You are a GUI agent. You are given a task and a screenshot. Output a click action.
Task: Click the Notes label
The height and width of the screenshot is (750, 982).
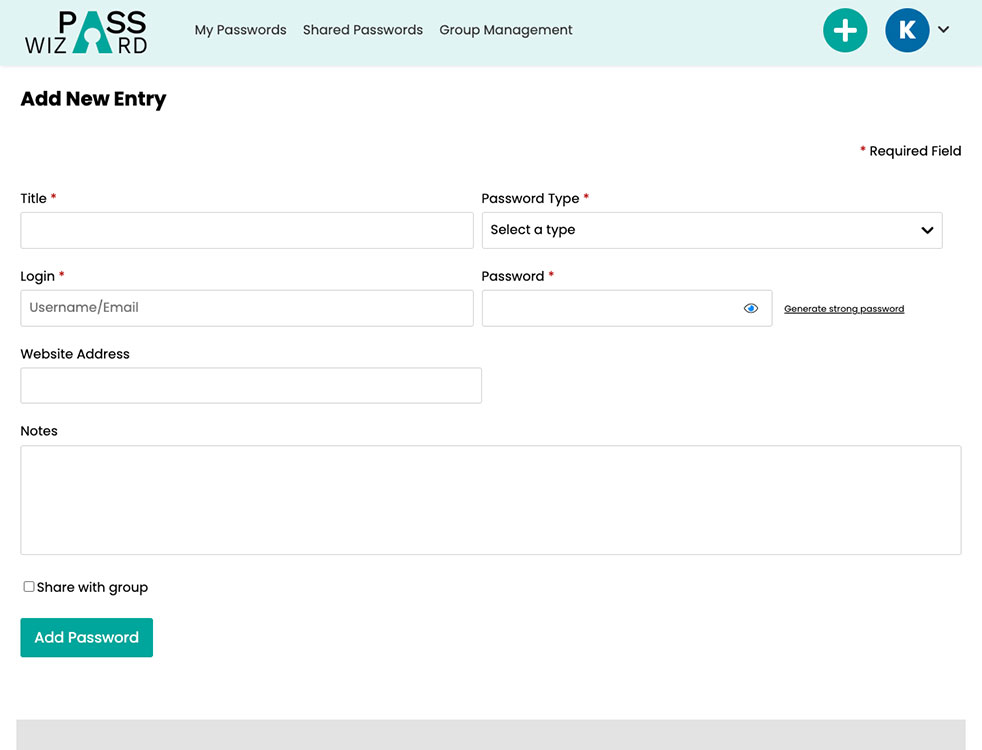tap(39, 431)
